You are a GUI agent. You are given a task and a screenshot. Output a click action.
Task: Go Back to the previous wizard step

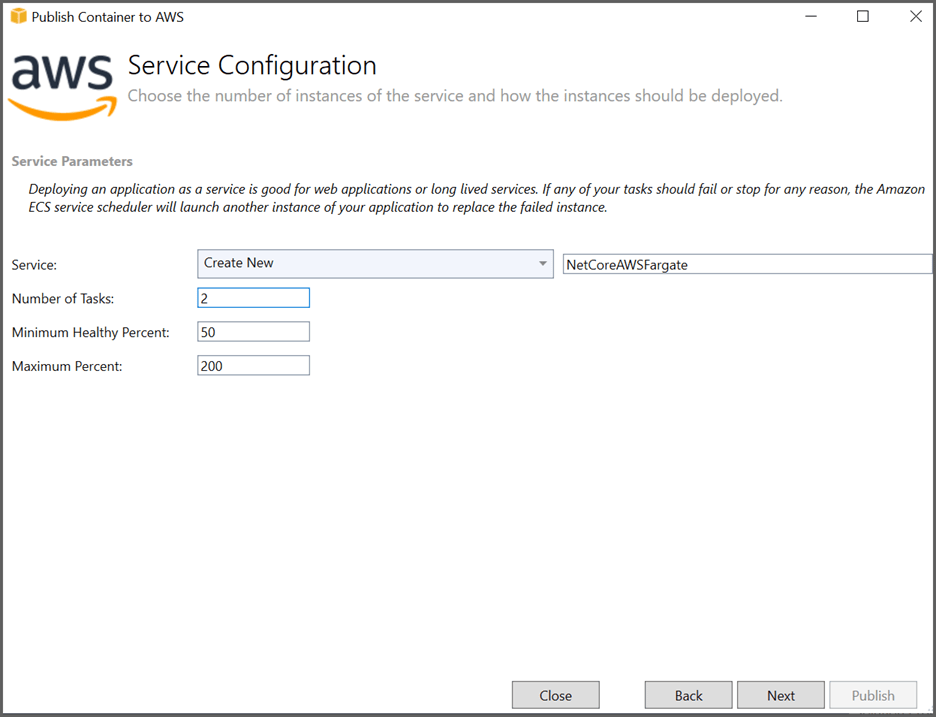pyautogui.click(x=688, y=694)
